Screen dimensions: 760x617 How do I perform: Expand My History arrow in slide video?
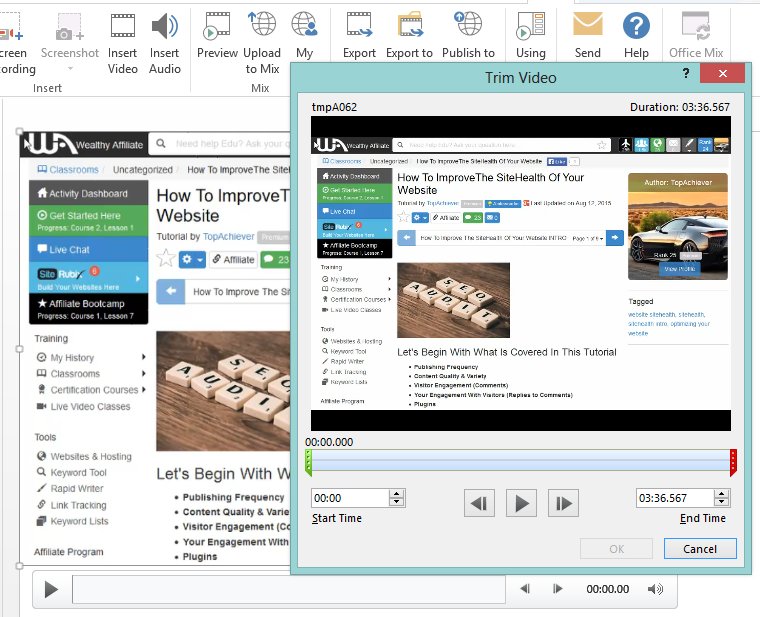[143, 357]
